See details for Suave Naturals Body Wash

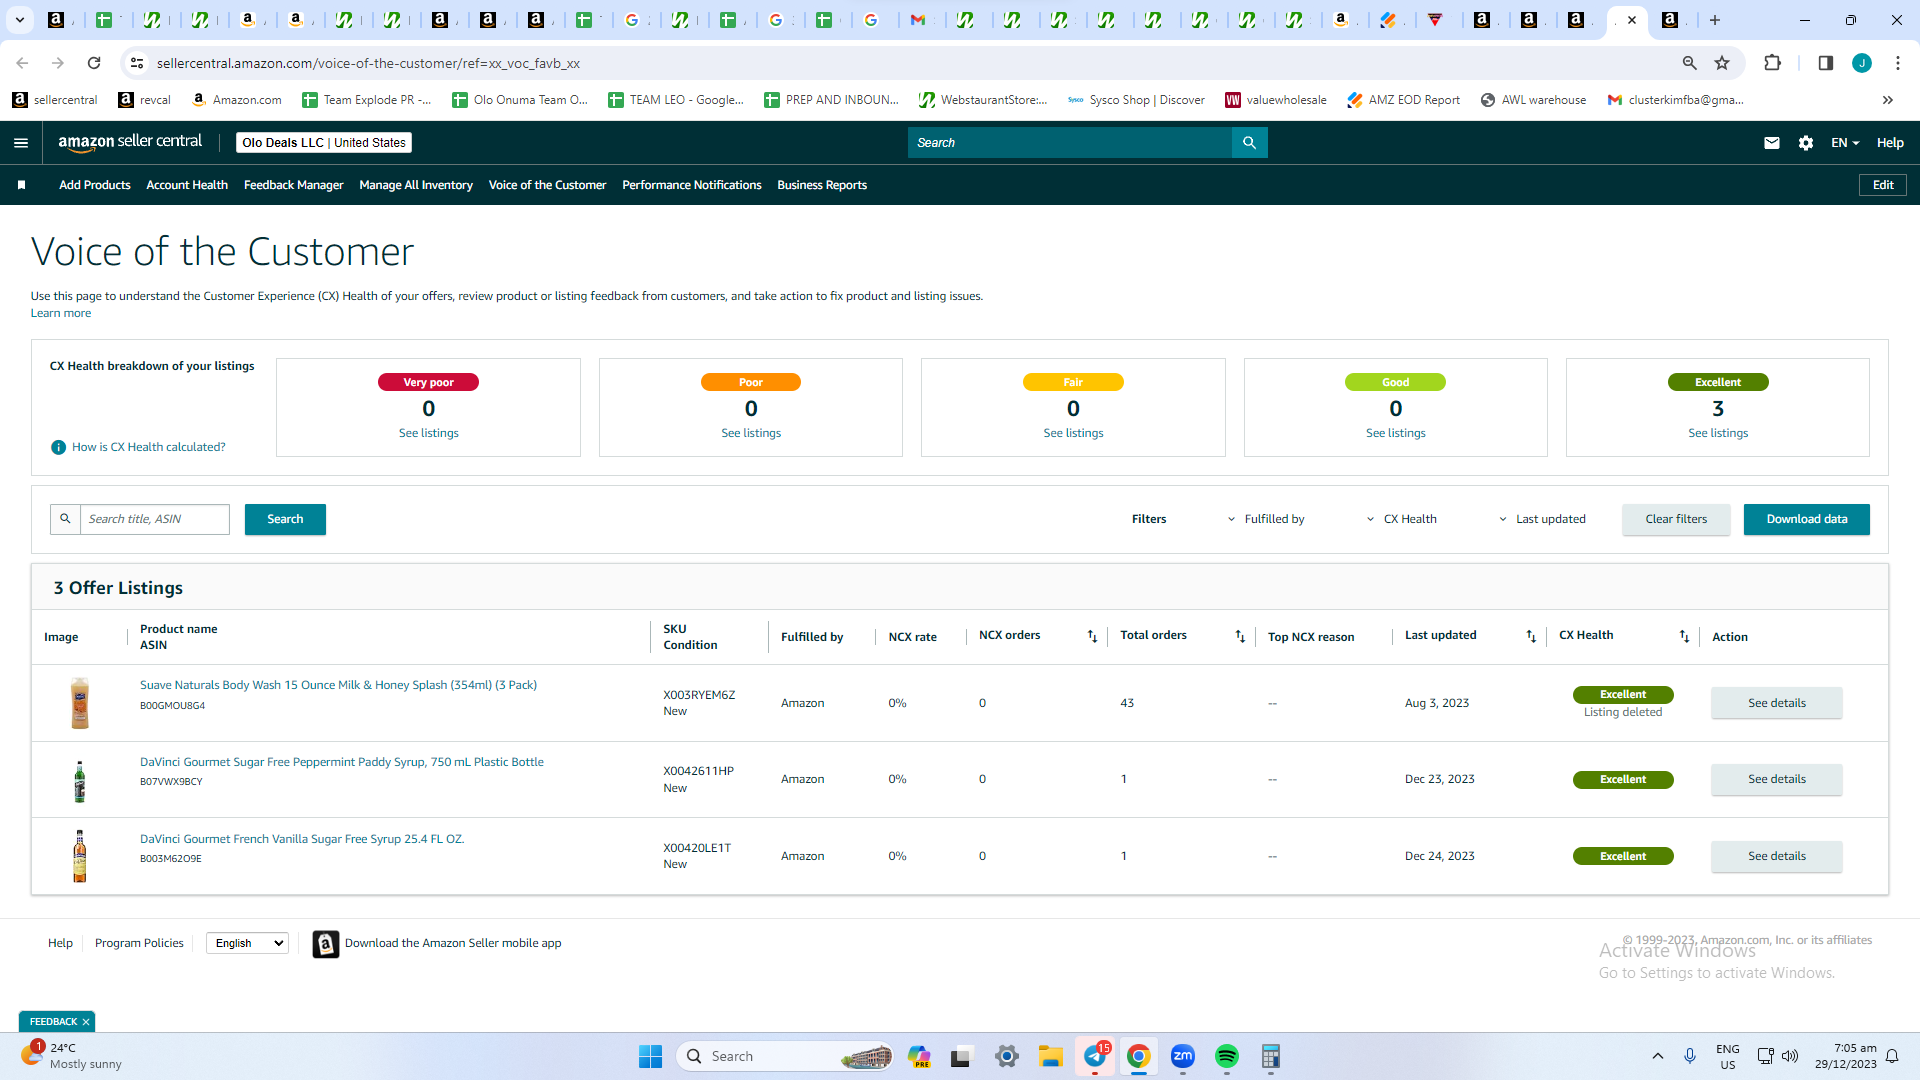click(x=1777, y=703)
